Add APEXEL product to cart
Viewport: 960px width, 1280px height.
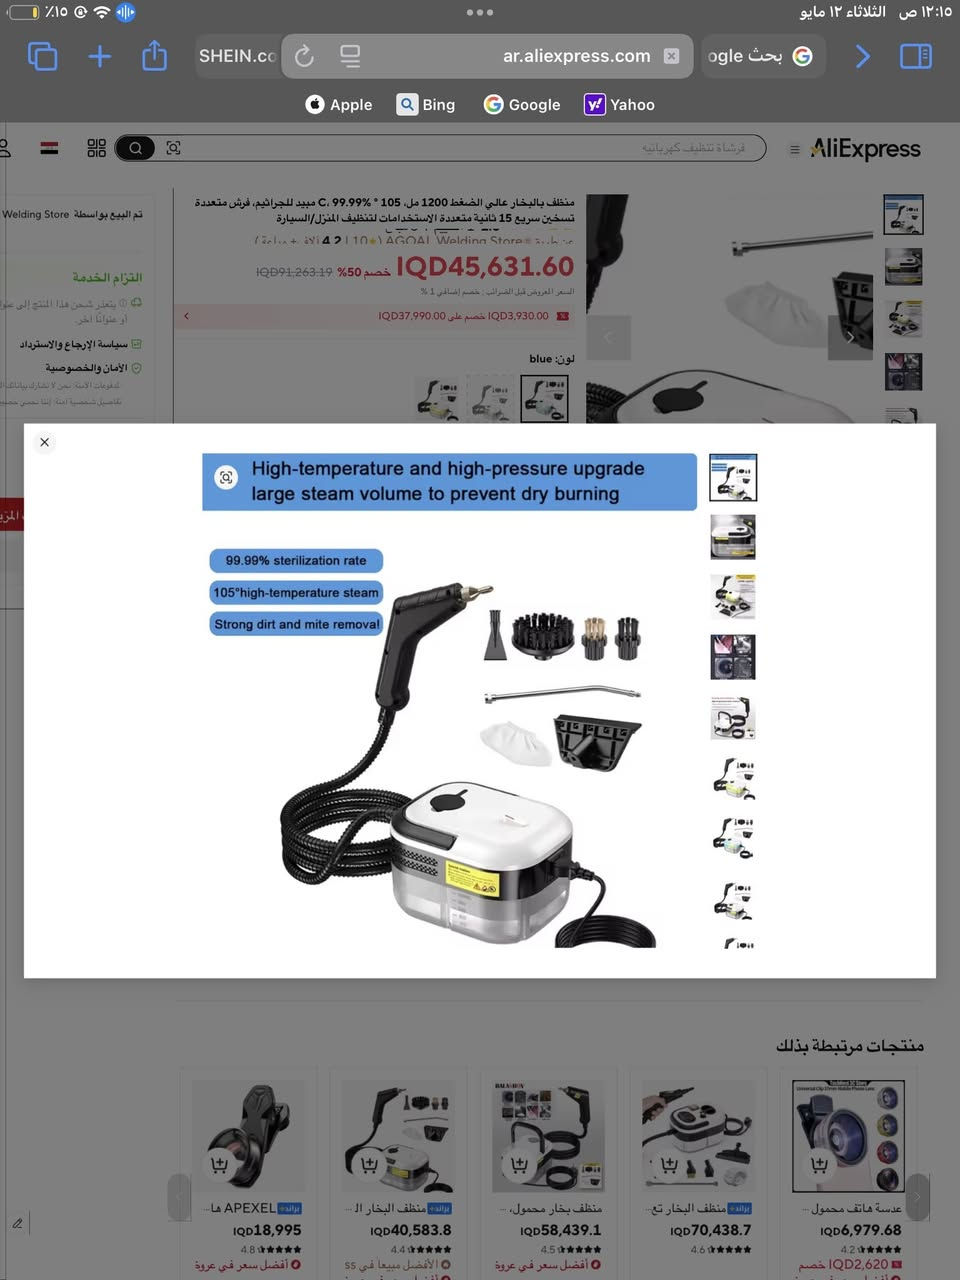tap(219, 1164)
